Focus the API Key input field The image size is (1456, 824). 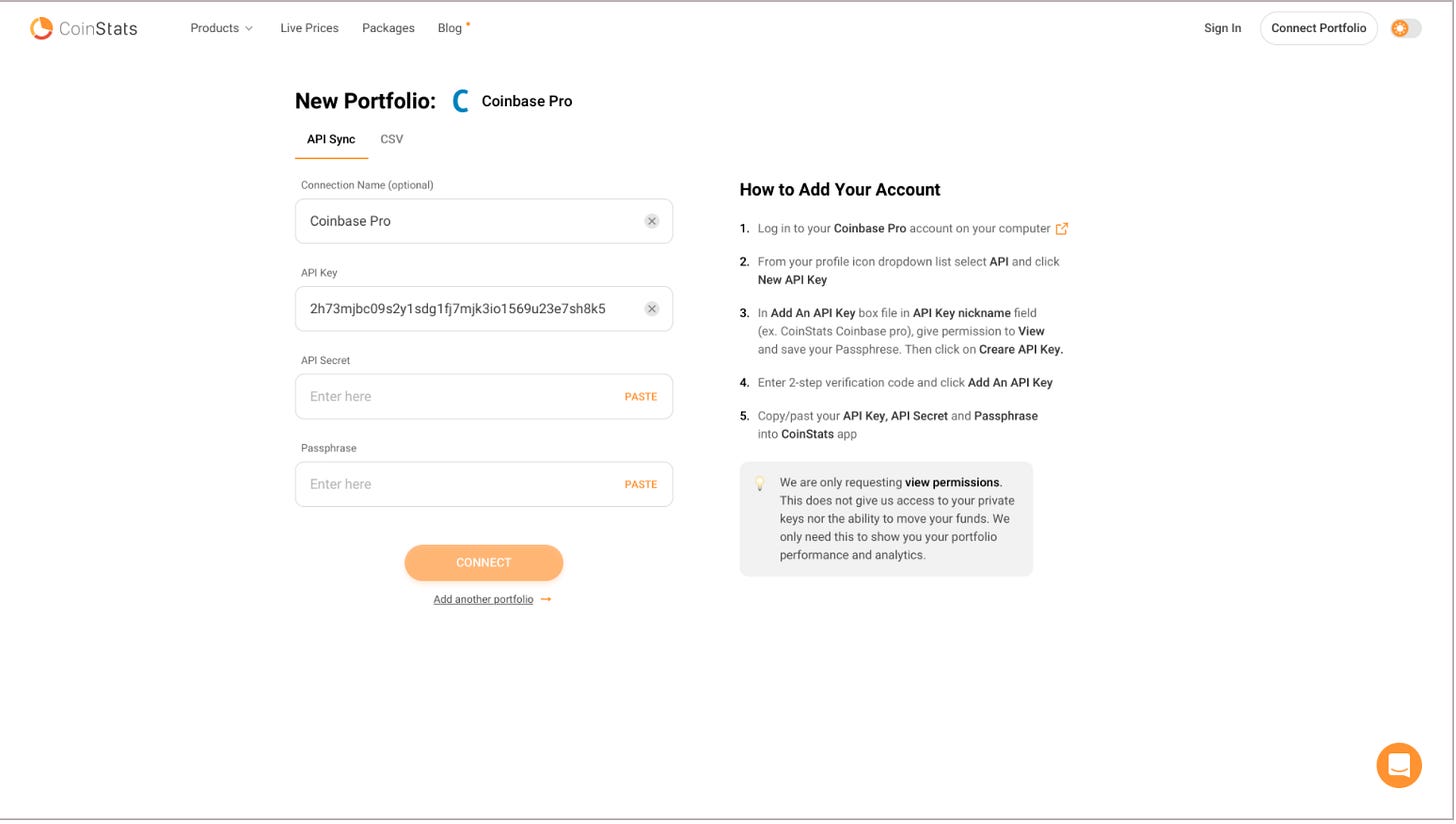483,309
